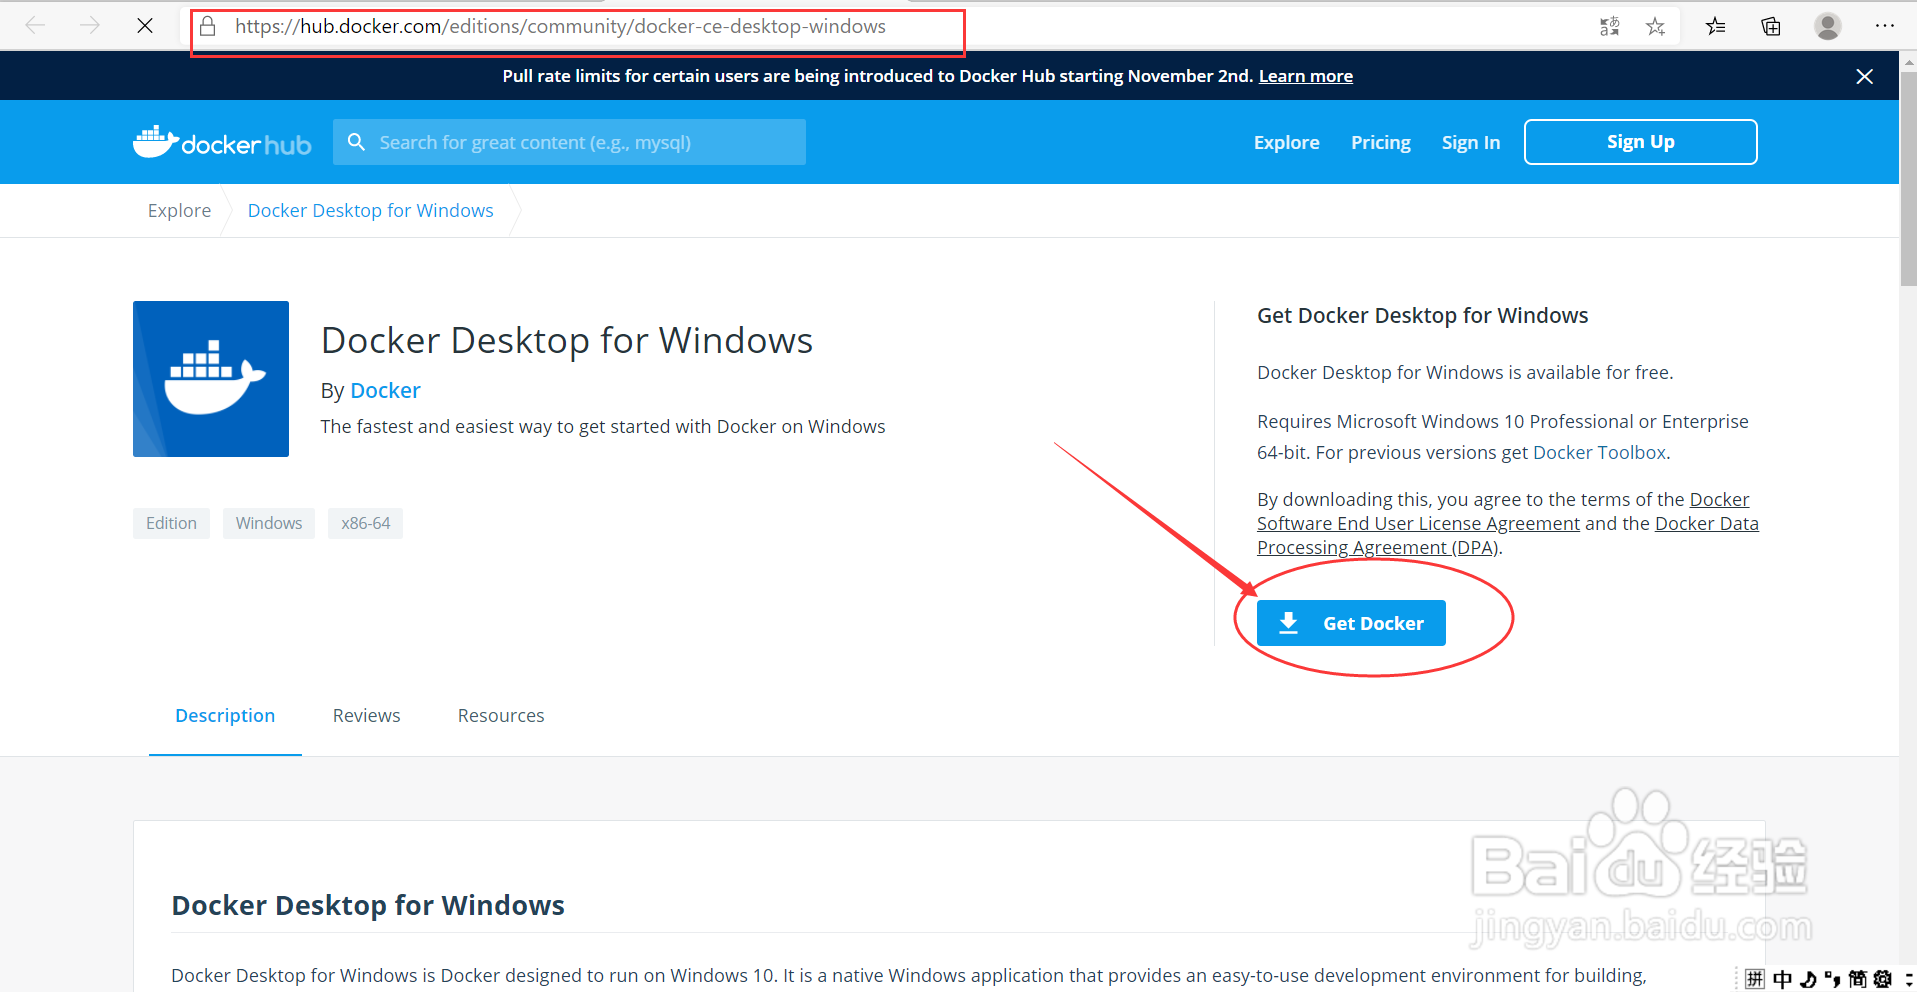Stop page loading with the X button
The height and width of the screenshot is (992, 1917).
point(145,26)
